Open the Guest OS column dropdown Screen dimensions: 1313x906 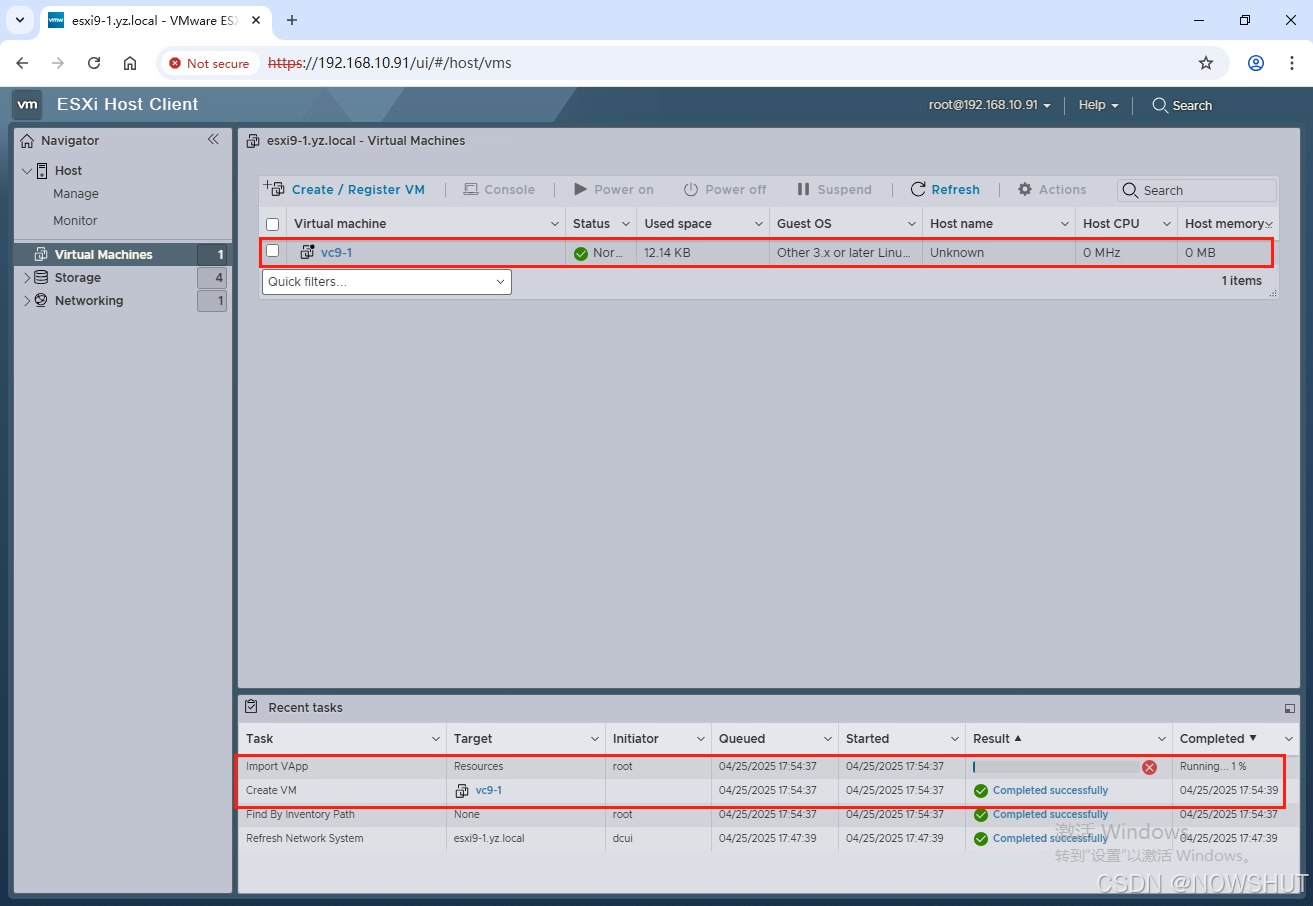912,224
